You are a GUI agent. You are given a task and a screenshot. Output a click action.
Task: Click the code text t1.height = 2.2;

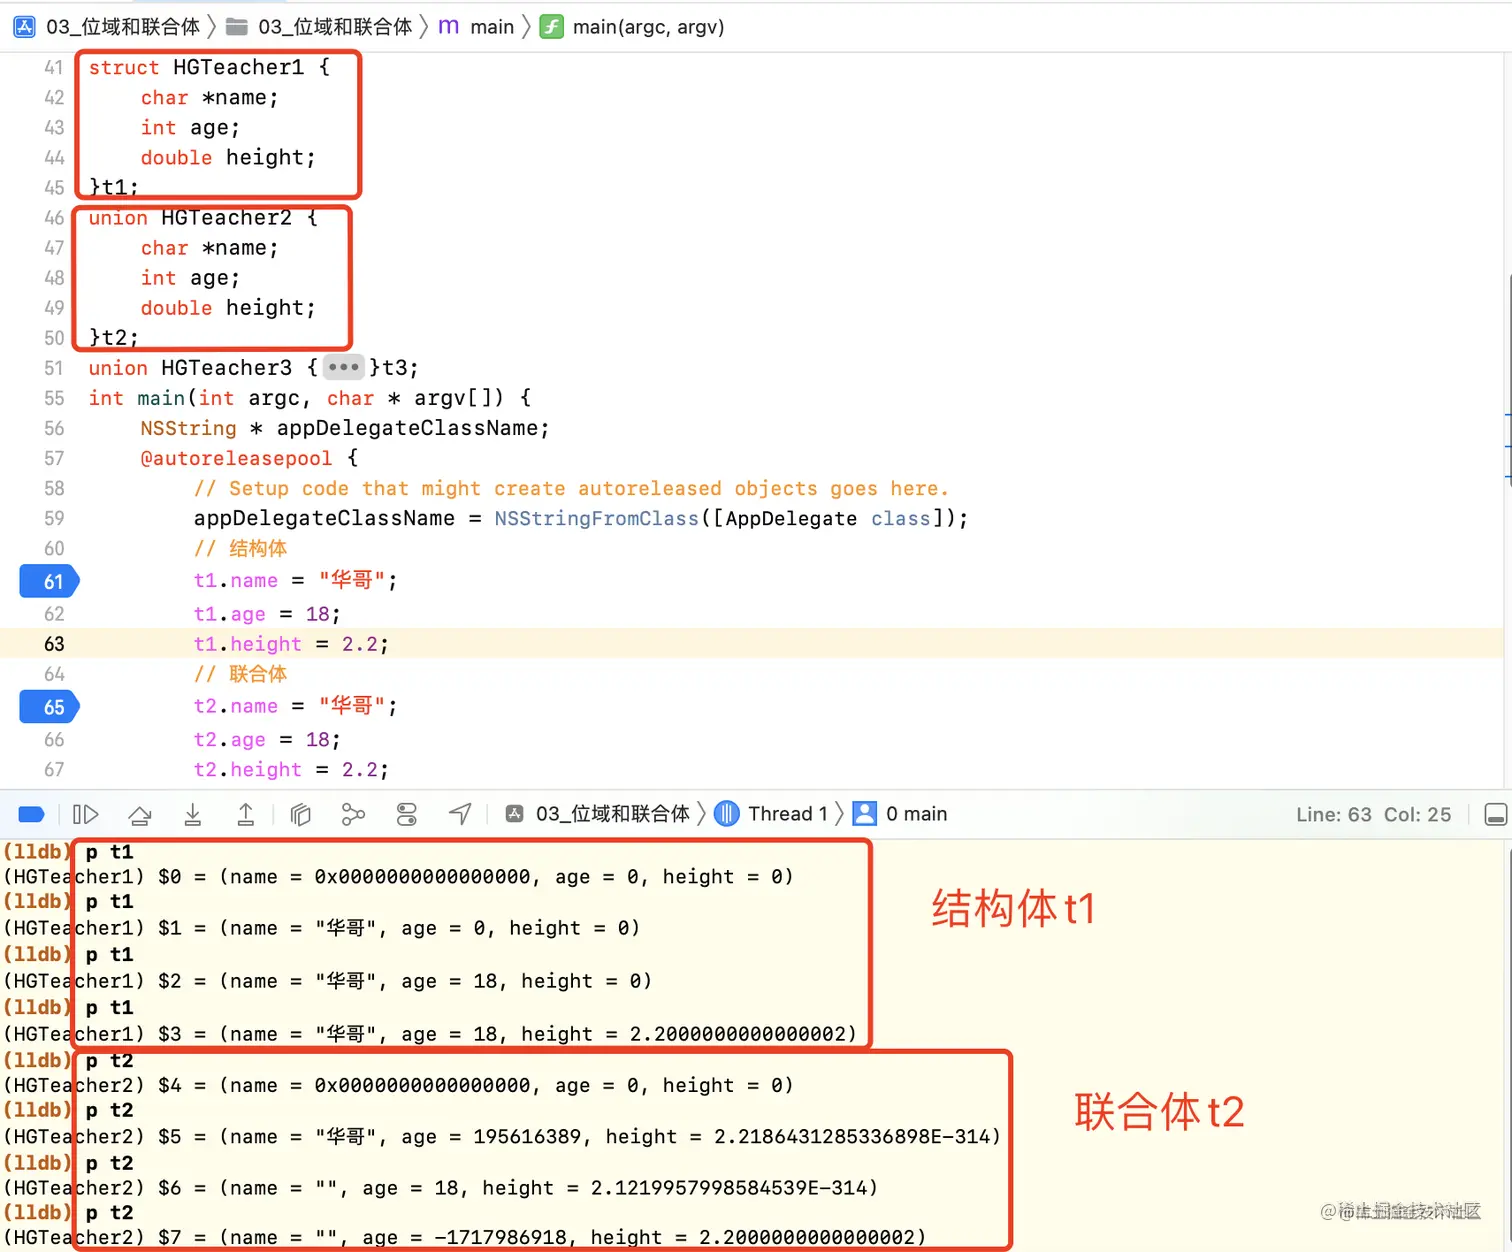click(x=291, y=644)
